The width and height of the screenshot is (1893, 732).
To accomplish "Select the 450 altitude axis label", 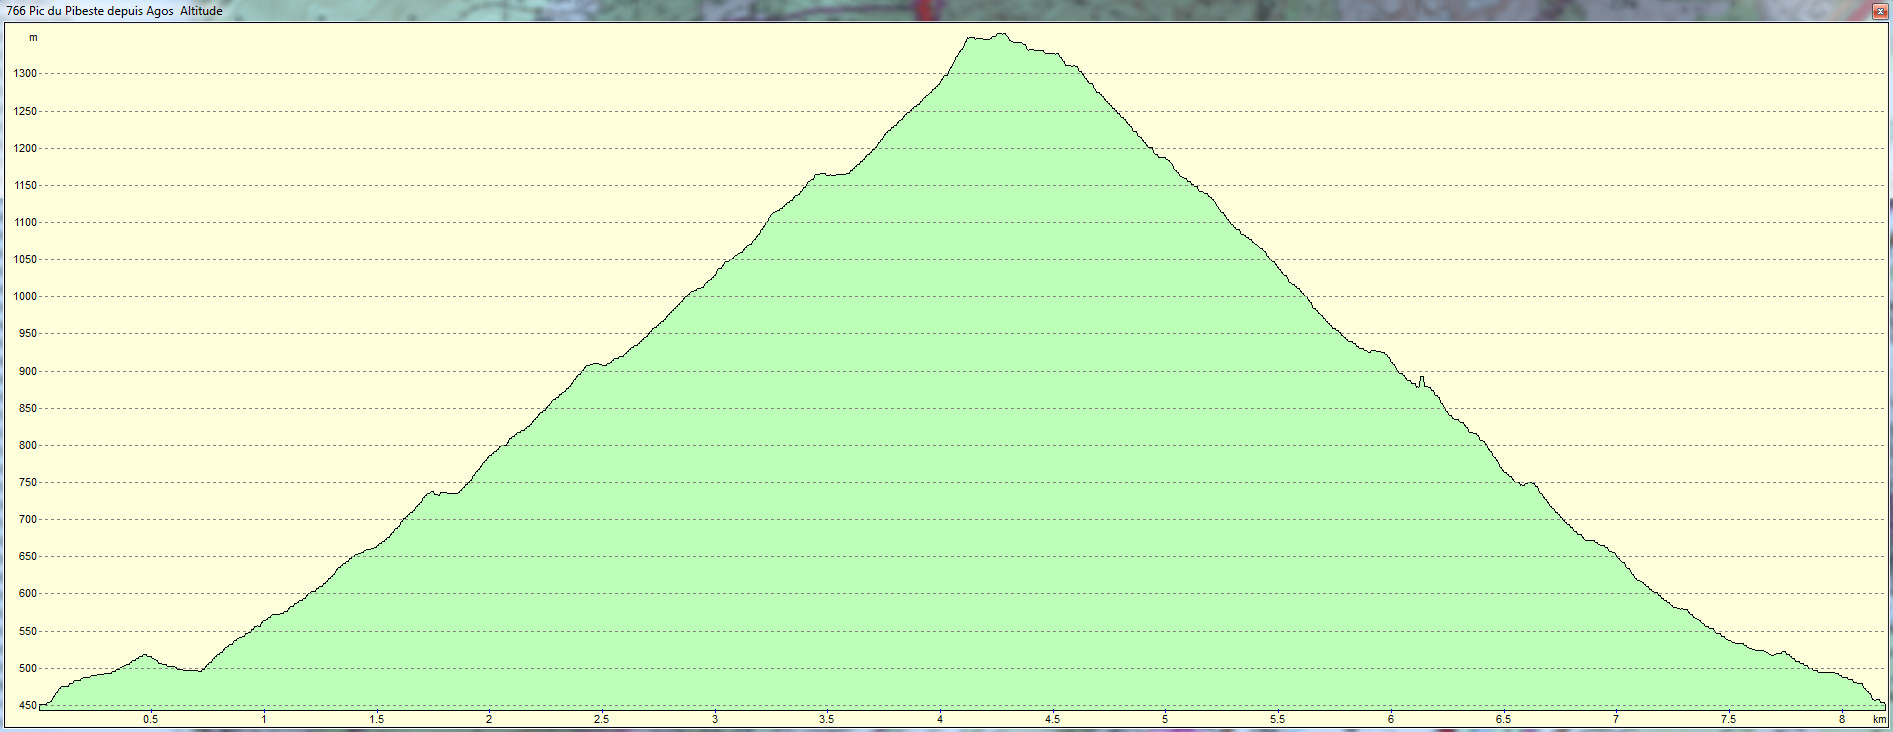I will click(27, 706).
